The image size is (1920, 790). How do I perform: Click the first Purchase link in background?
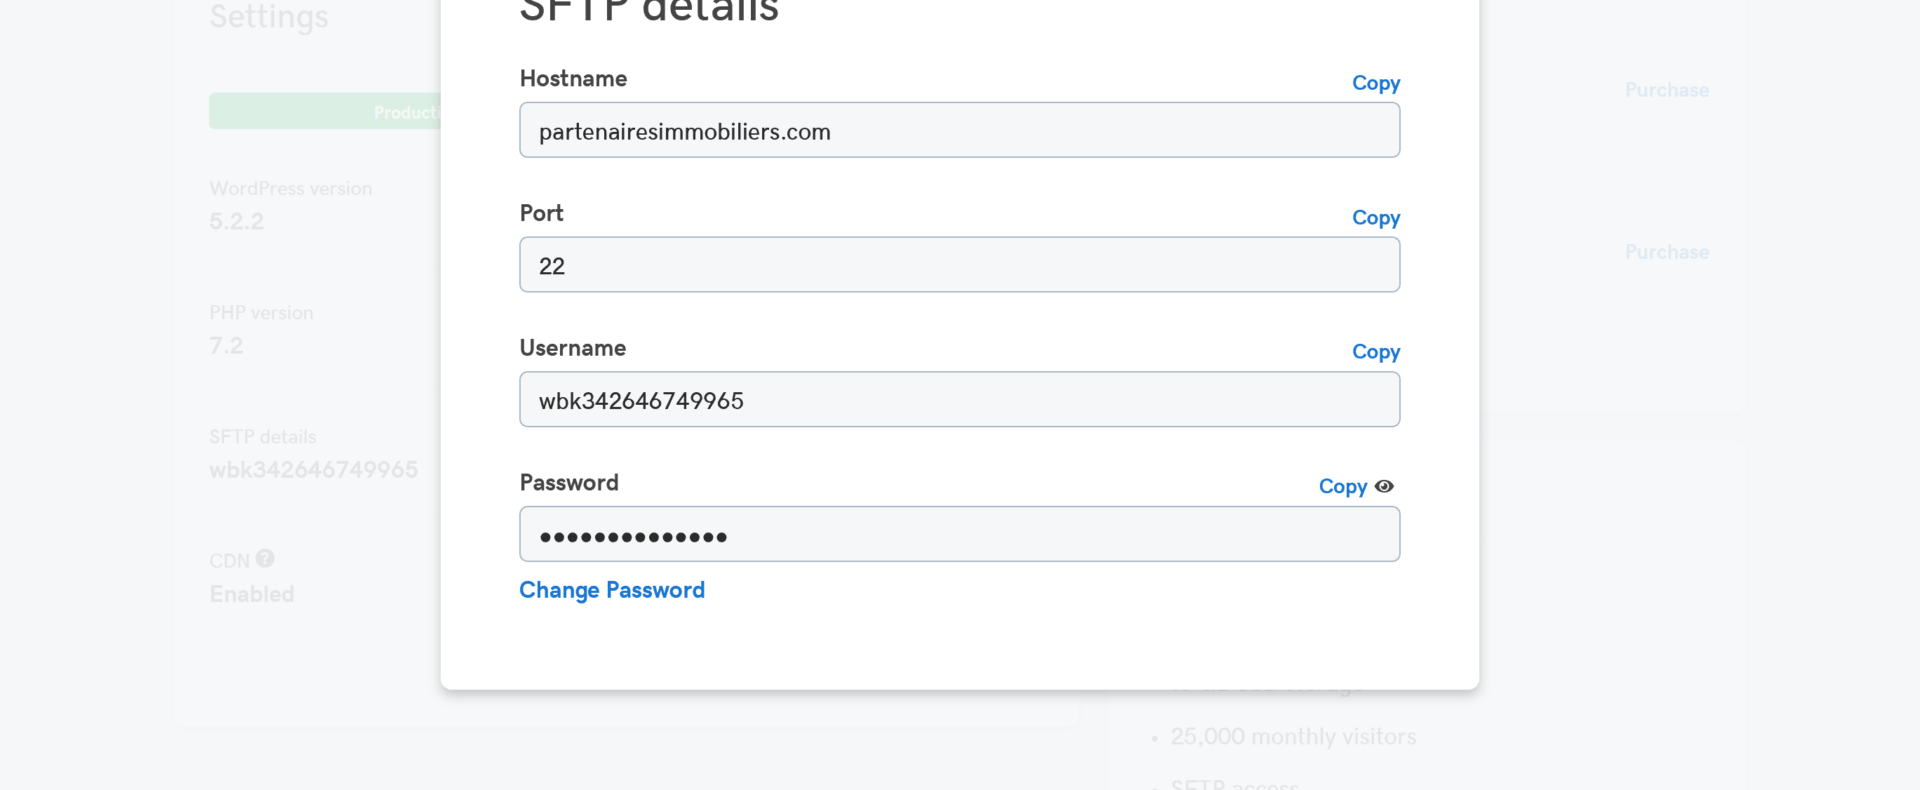(1666, 90)
